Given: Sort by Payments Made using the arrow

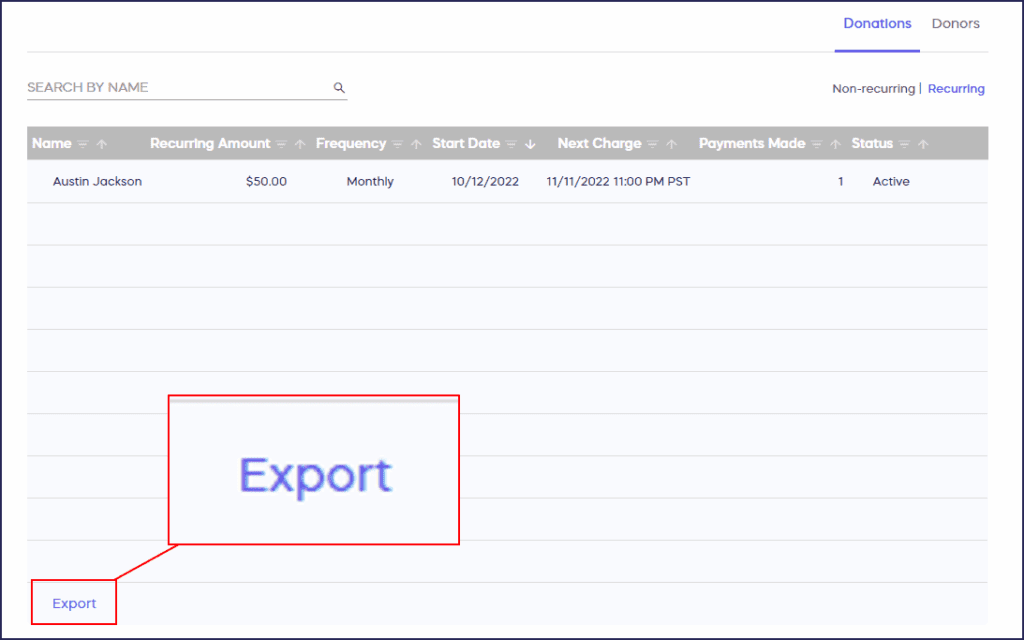Looking at the screenshot, I should click(836, 144).
